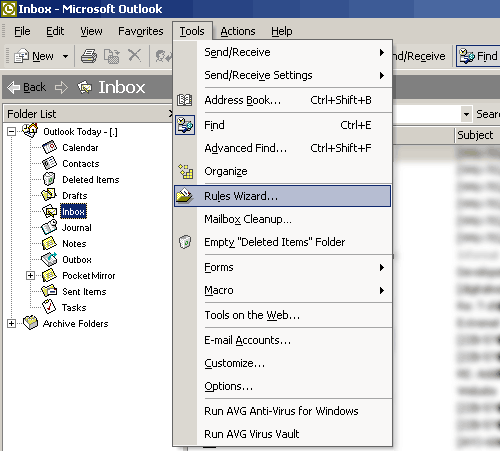Click the Back button label
Screen dimensions: 500x451
point(34,87)
